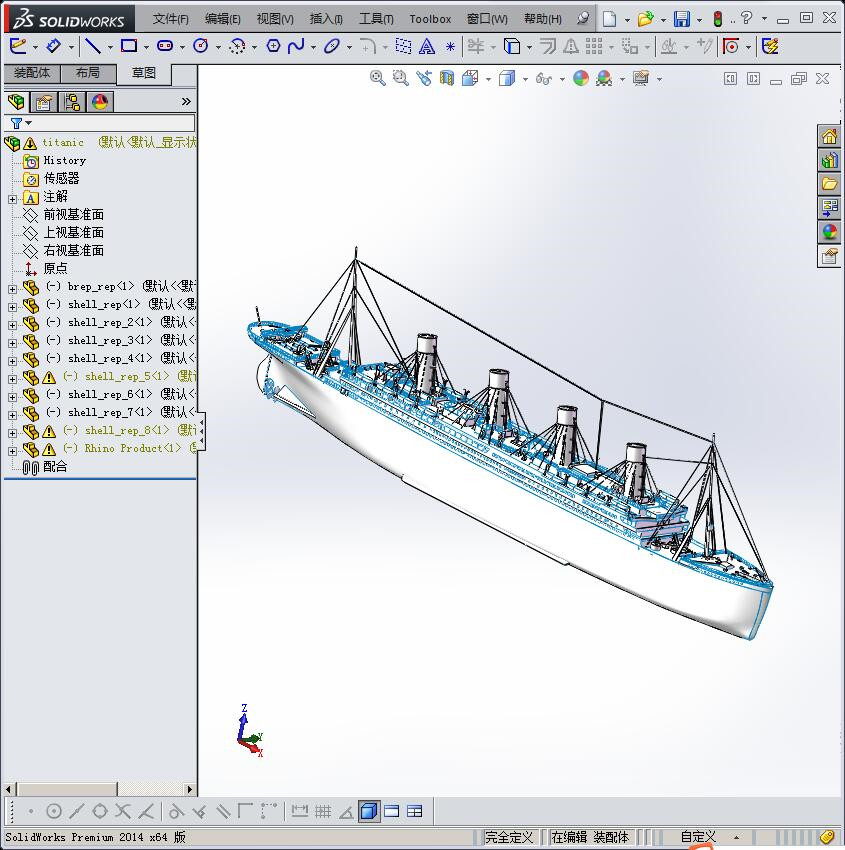
Task: Expand the brep_rep<1> component node
Action: pos(12,289)
